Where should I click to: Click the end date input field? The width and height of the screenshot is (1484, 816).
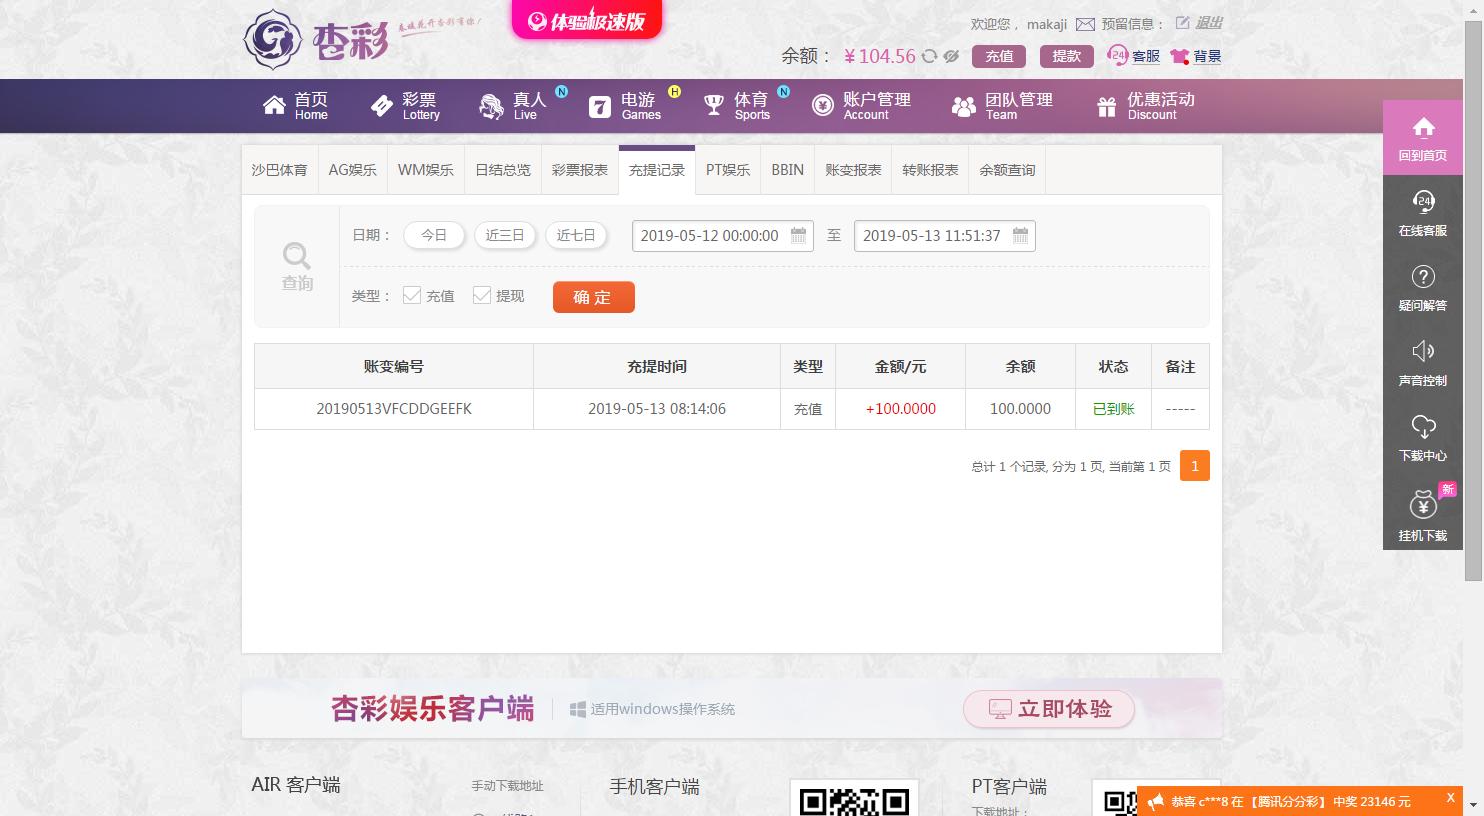[x=944, y=236]
